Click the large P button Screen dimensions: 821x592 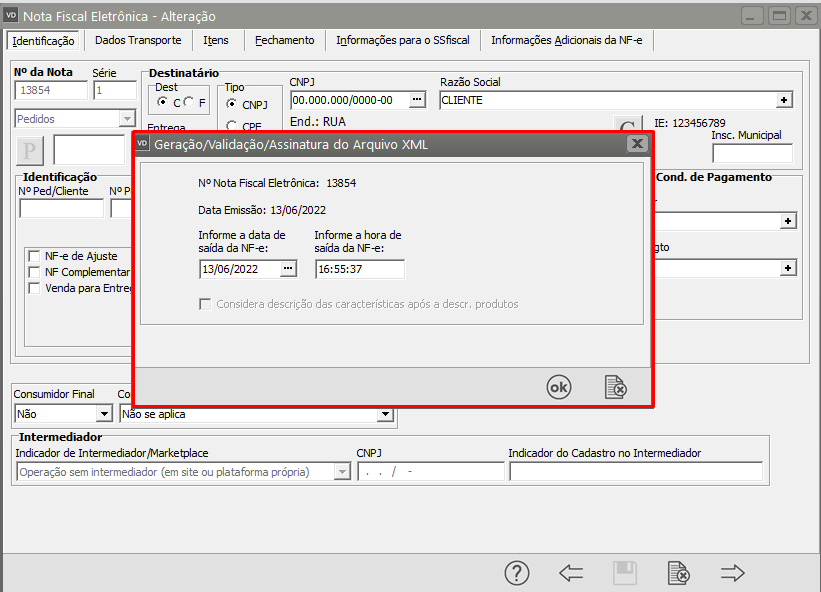(30, 150)
